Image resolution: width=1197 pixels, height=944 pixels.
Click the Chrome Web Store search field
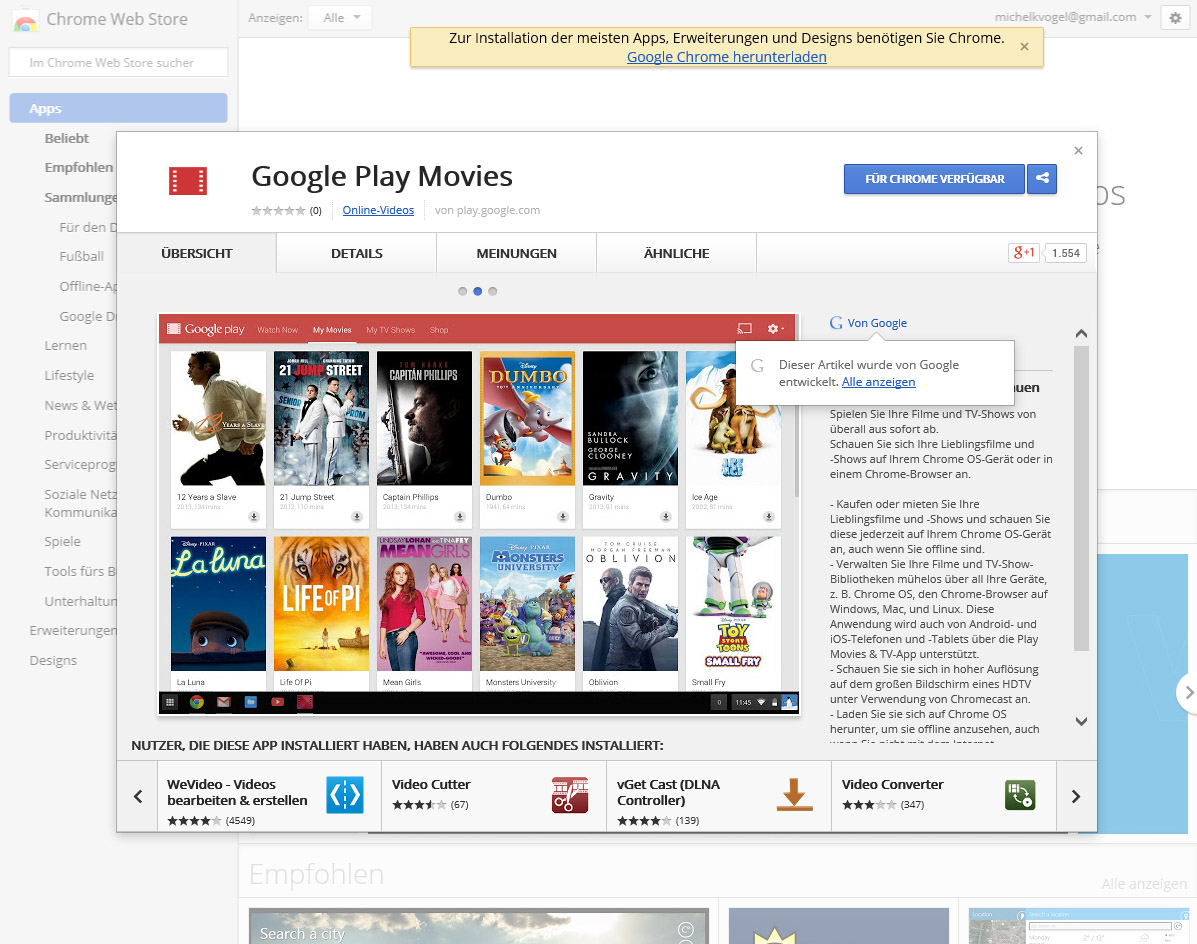tap(118, 63)
